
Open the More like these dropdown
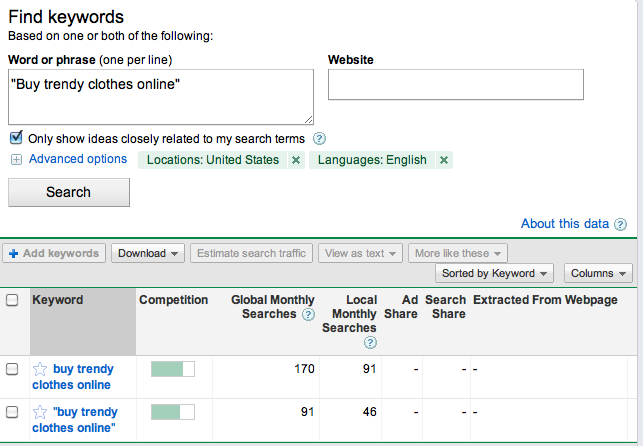point(458,253)
